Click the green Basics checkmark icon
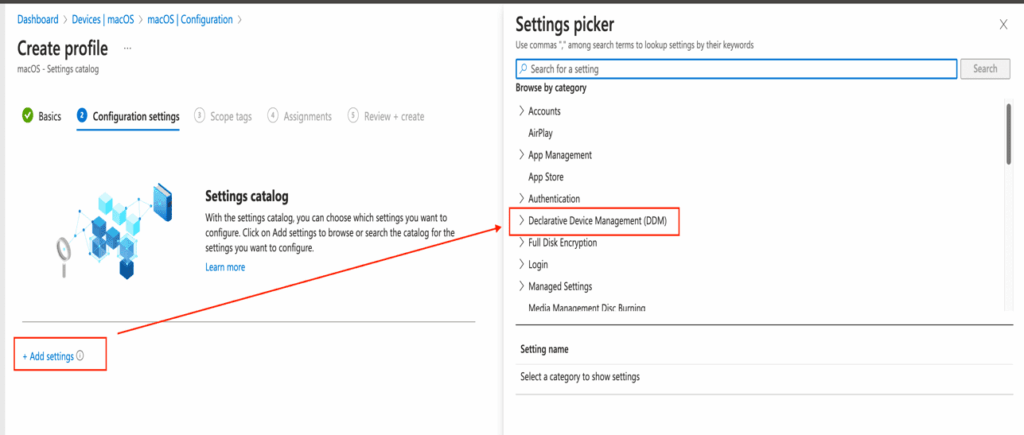 (x=27, y=116)
